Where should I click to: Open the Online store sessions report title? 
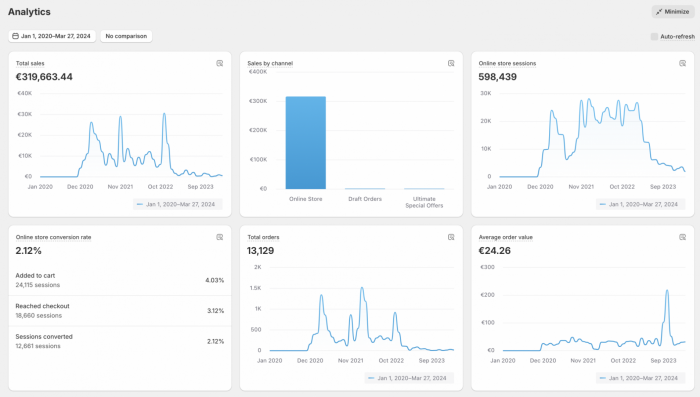point(507,63)
